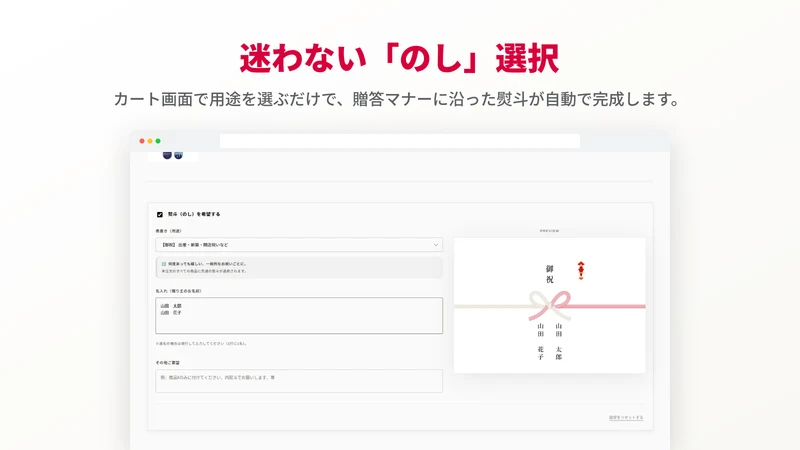800x450 pixels.
Task: Click the カート画面で用途を選ぶだけで subtitle text
Action: point(225,99)
